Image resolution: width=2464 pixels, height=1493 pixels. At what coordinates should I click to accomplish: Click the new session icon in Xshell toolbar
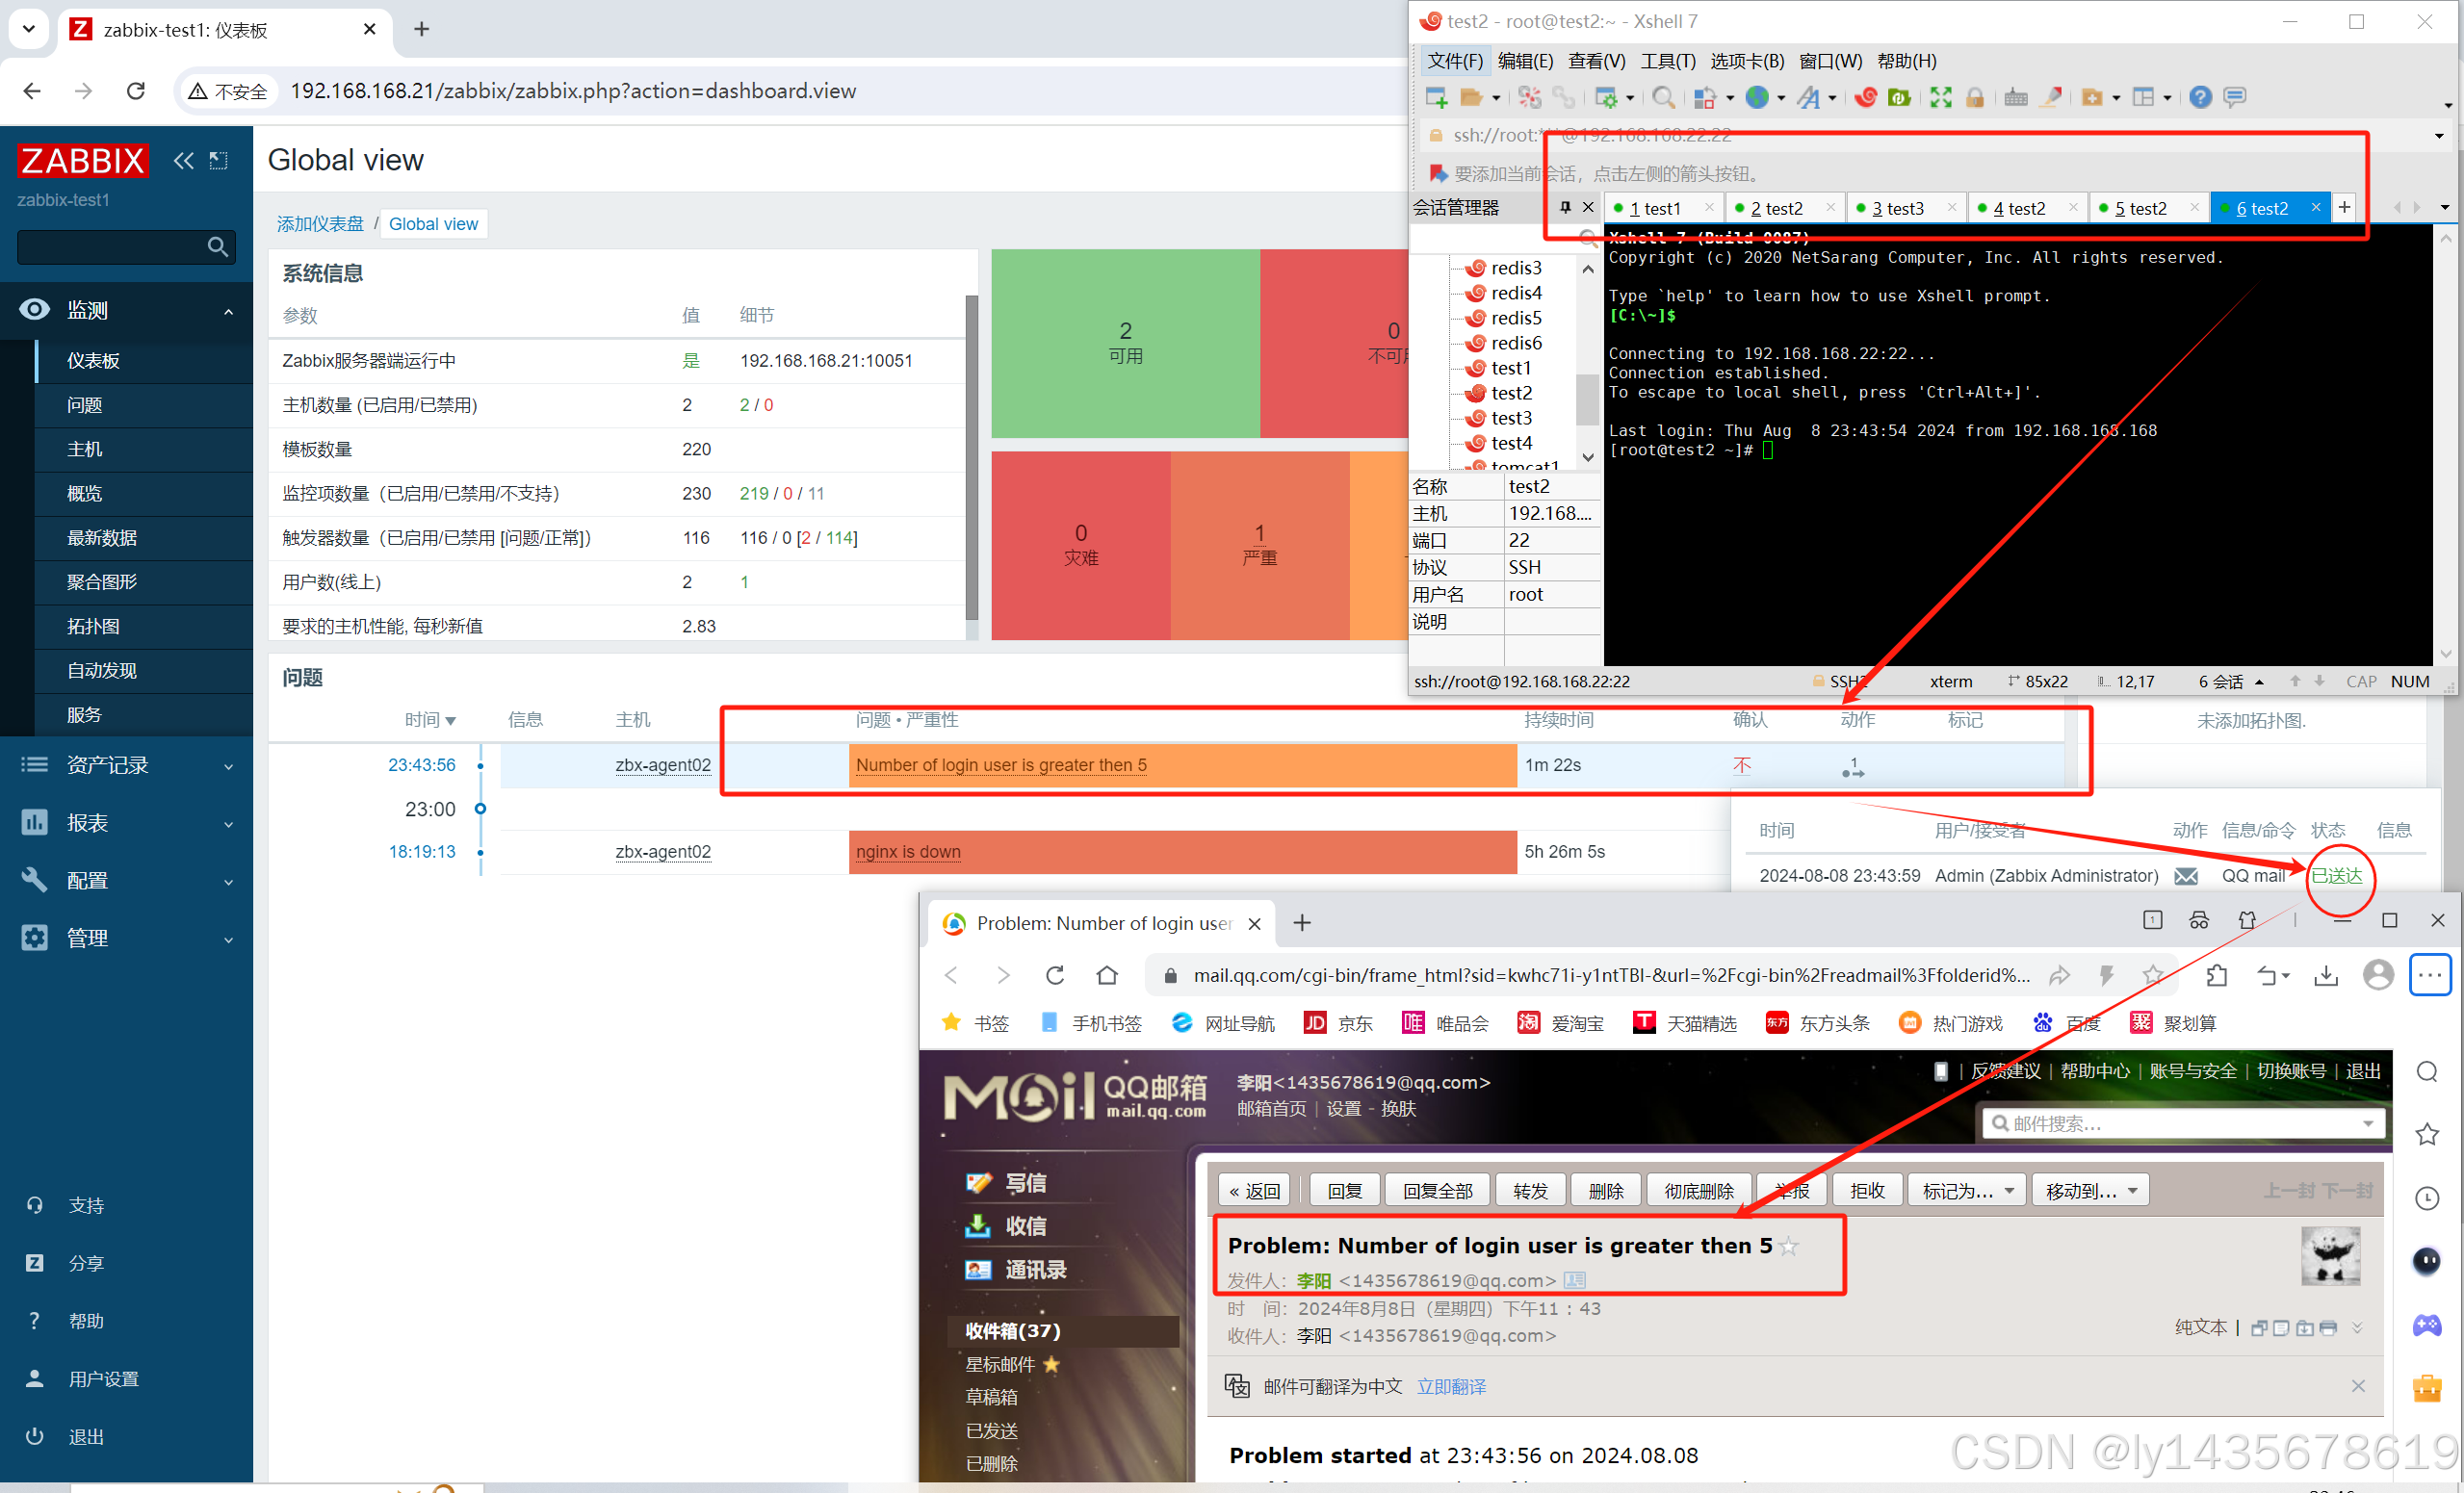pos(1436,97)
